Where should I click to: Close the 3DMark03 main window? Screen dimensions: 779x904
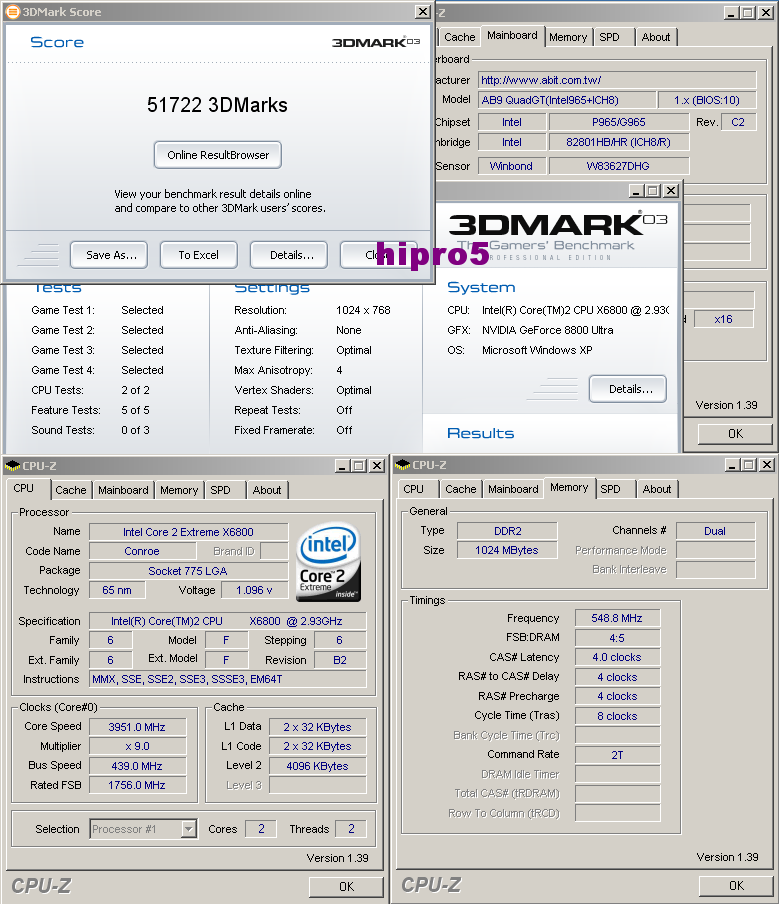[671, 190]
